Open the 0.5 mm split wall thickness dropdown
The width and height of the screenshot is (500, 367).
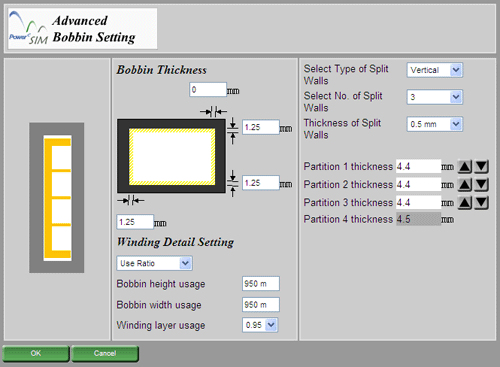tap(435, 124)
